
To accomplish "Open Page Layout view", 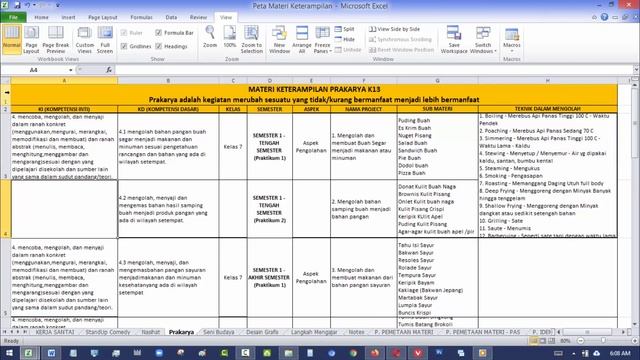I will (31, 39).
